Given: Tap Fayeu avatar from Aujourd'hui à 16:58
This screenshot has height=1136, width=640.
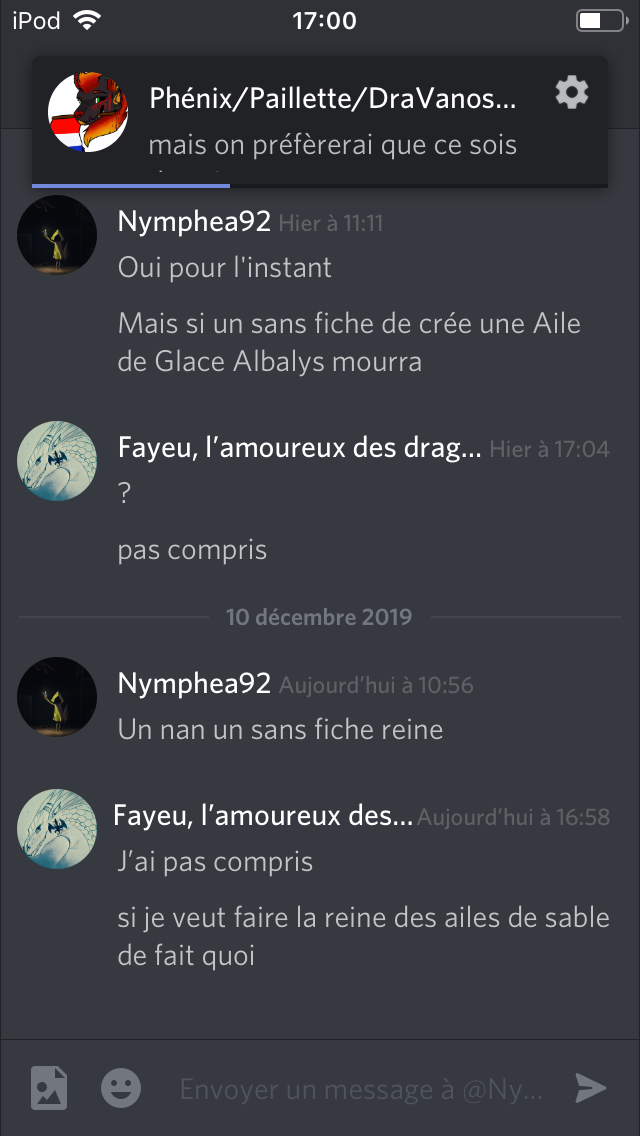Looking at the screenshot, I should click(x=57, y=829).
